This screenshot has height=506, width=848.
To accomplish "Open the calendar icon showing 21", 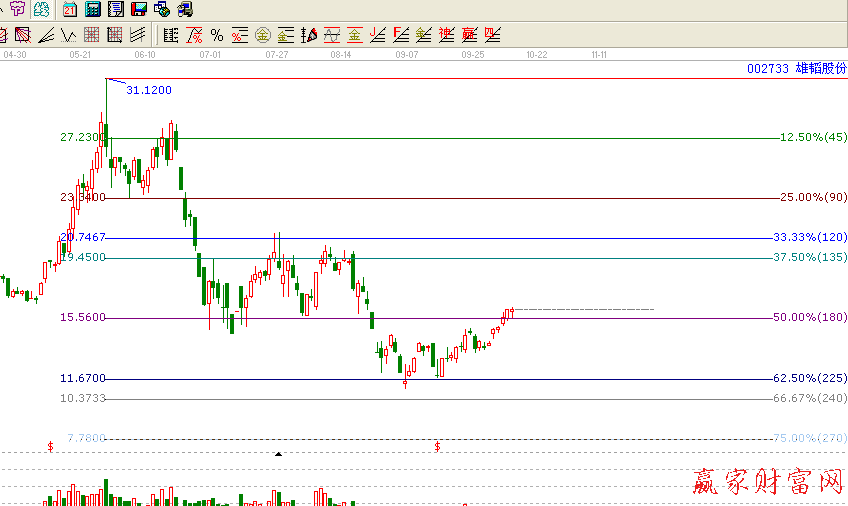I will click(69, 10).
